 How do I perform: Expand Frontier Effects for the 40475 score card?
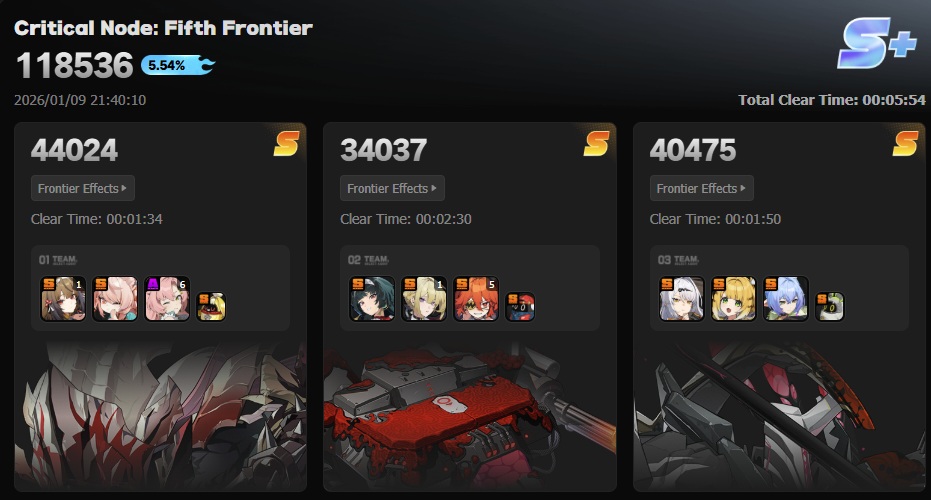701,188
